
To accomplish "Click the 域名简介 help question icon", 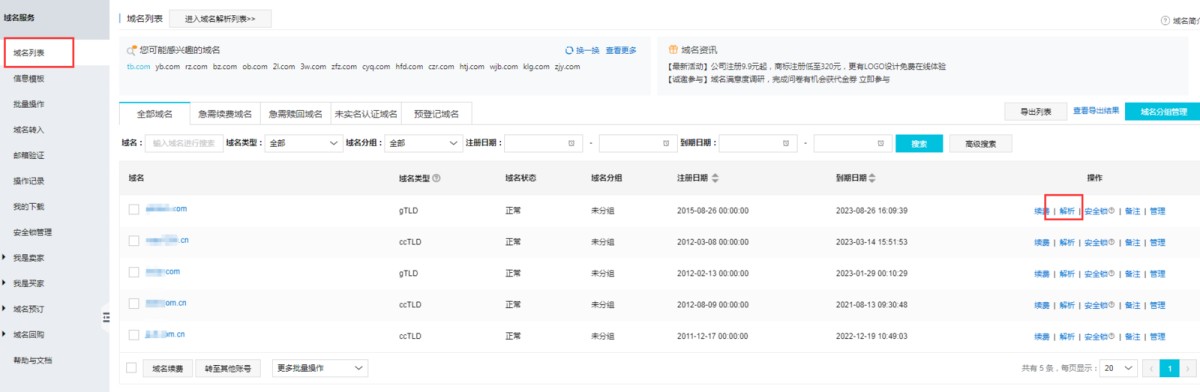I will (1166, 20).
